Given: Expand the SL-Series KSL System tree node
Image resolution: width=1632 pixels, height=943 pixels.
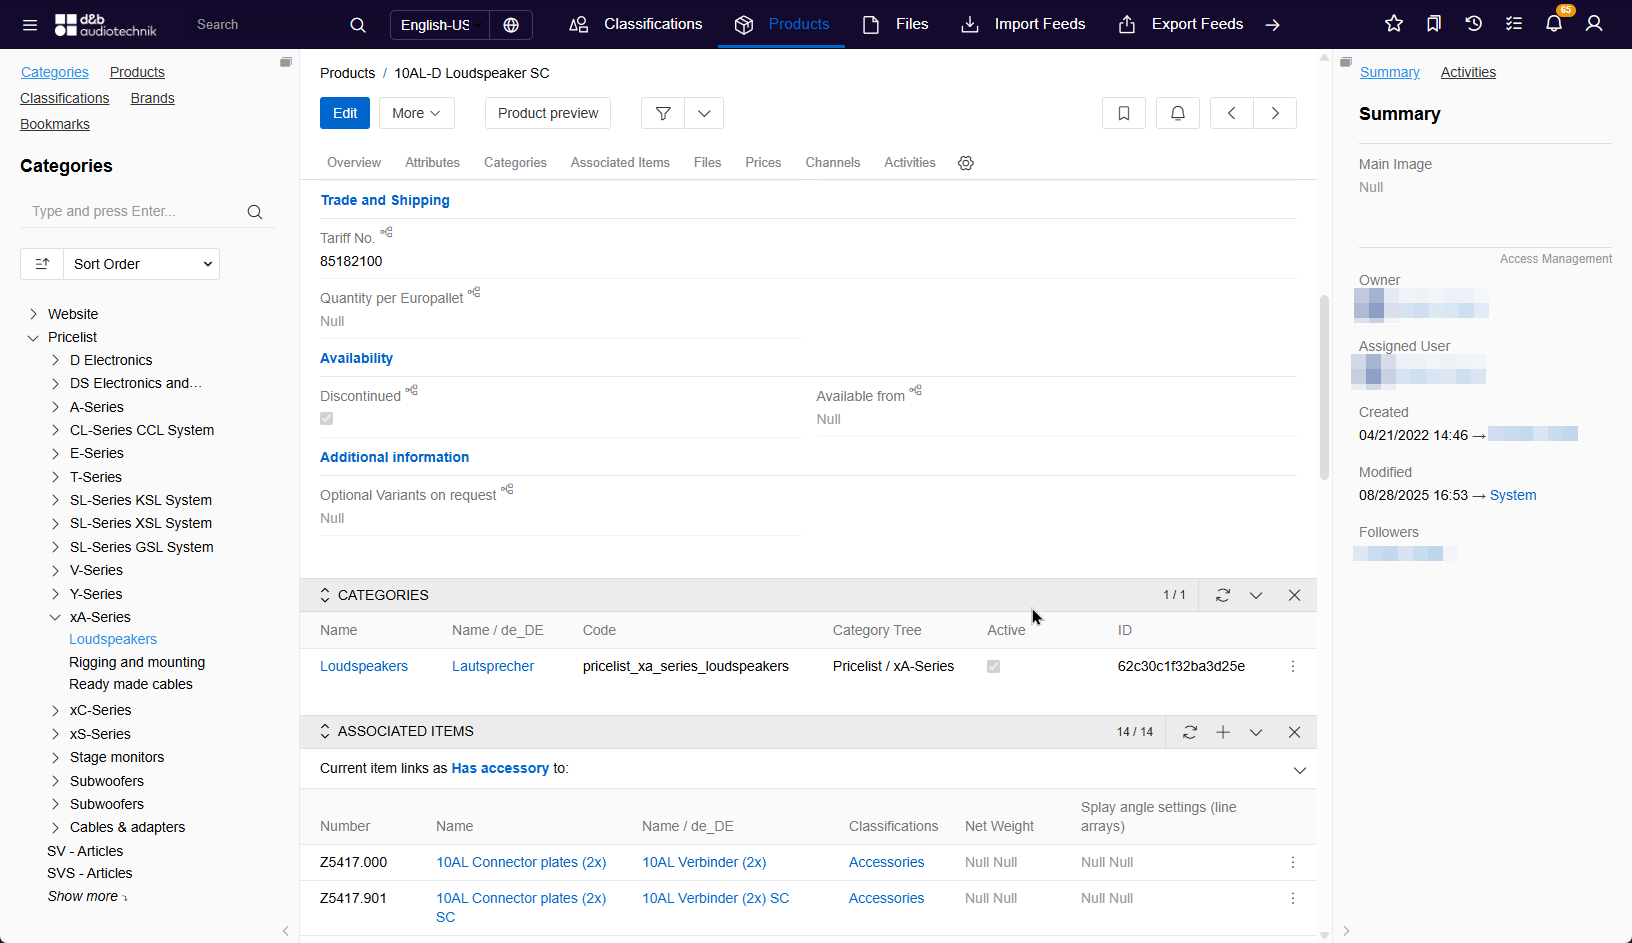Looking at the screenshot, I should click(55, 500).
